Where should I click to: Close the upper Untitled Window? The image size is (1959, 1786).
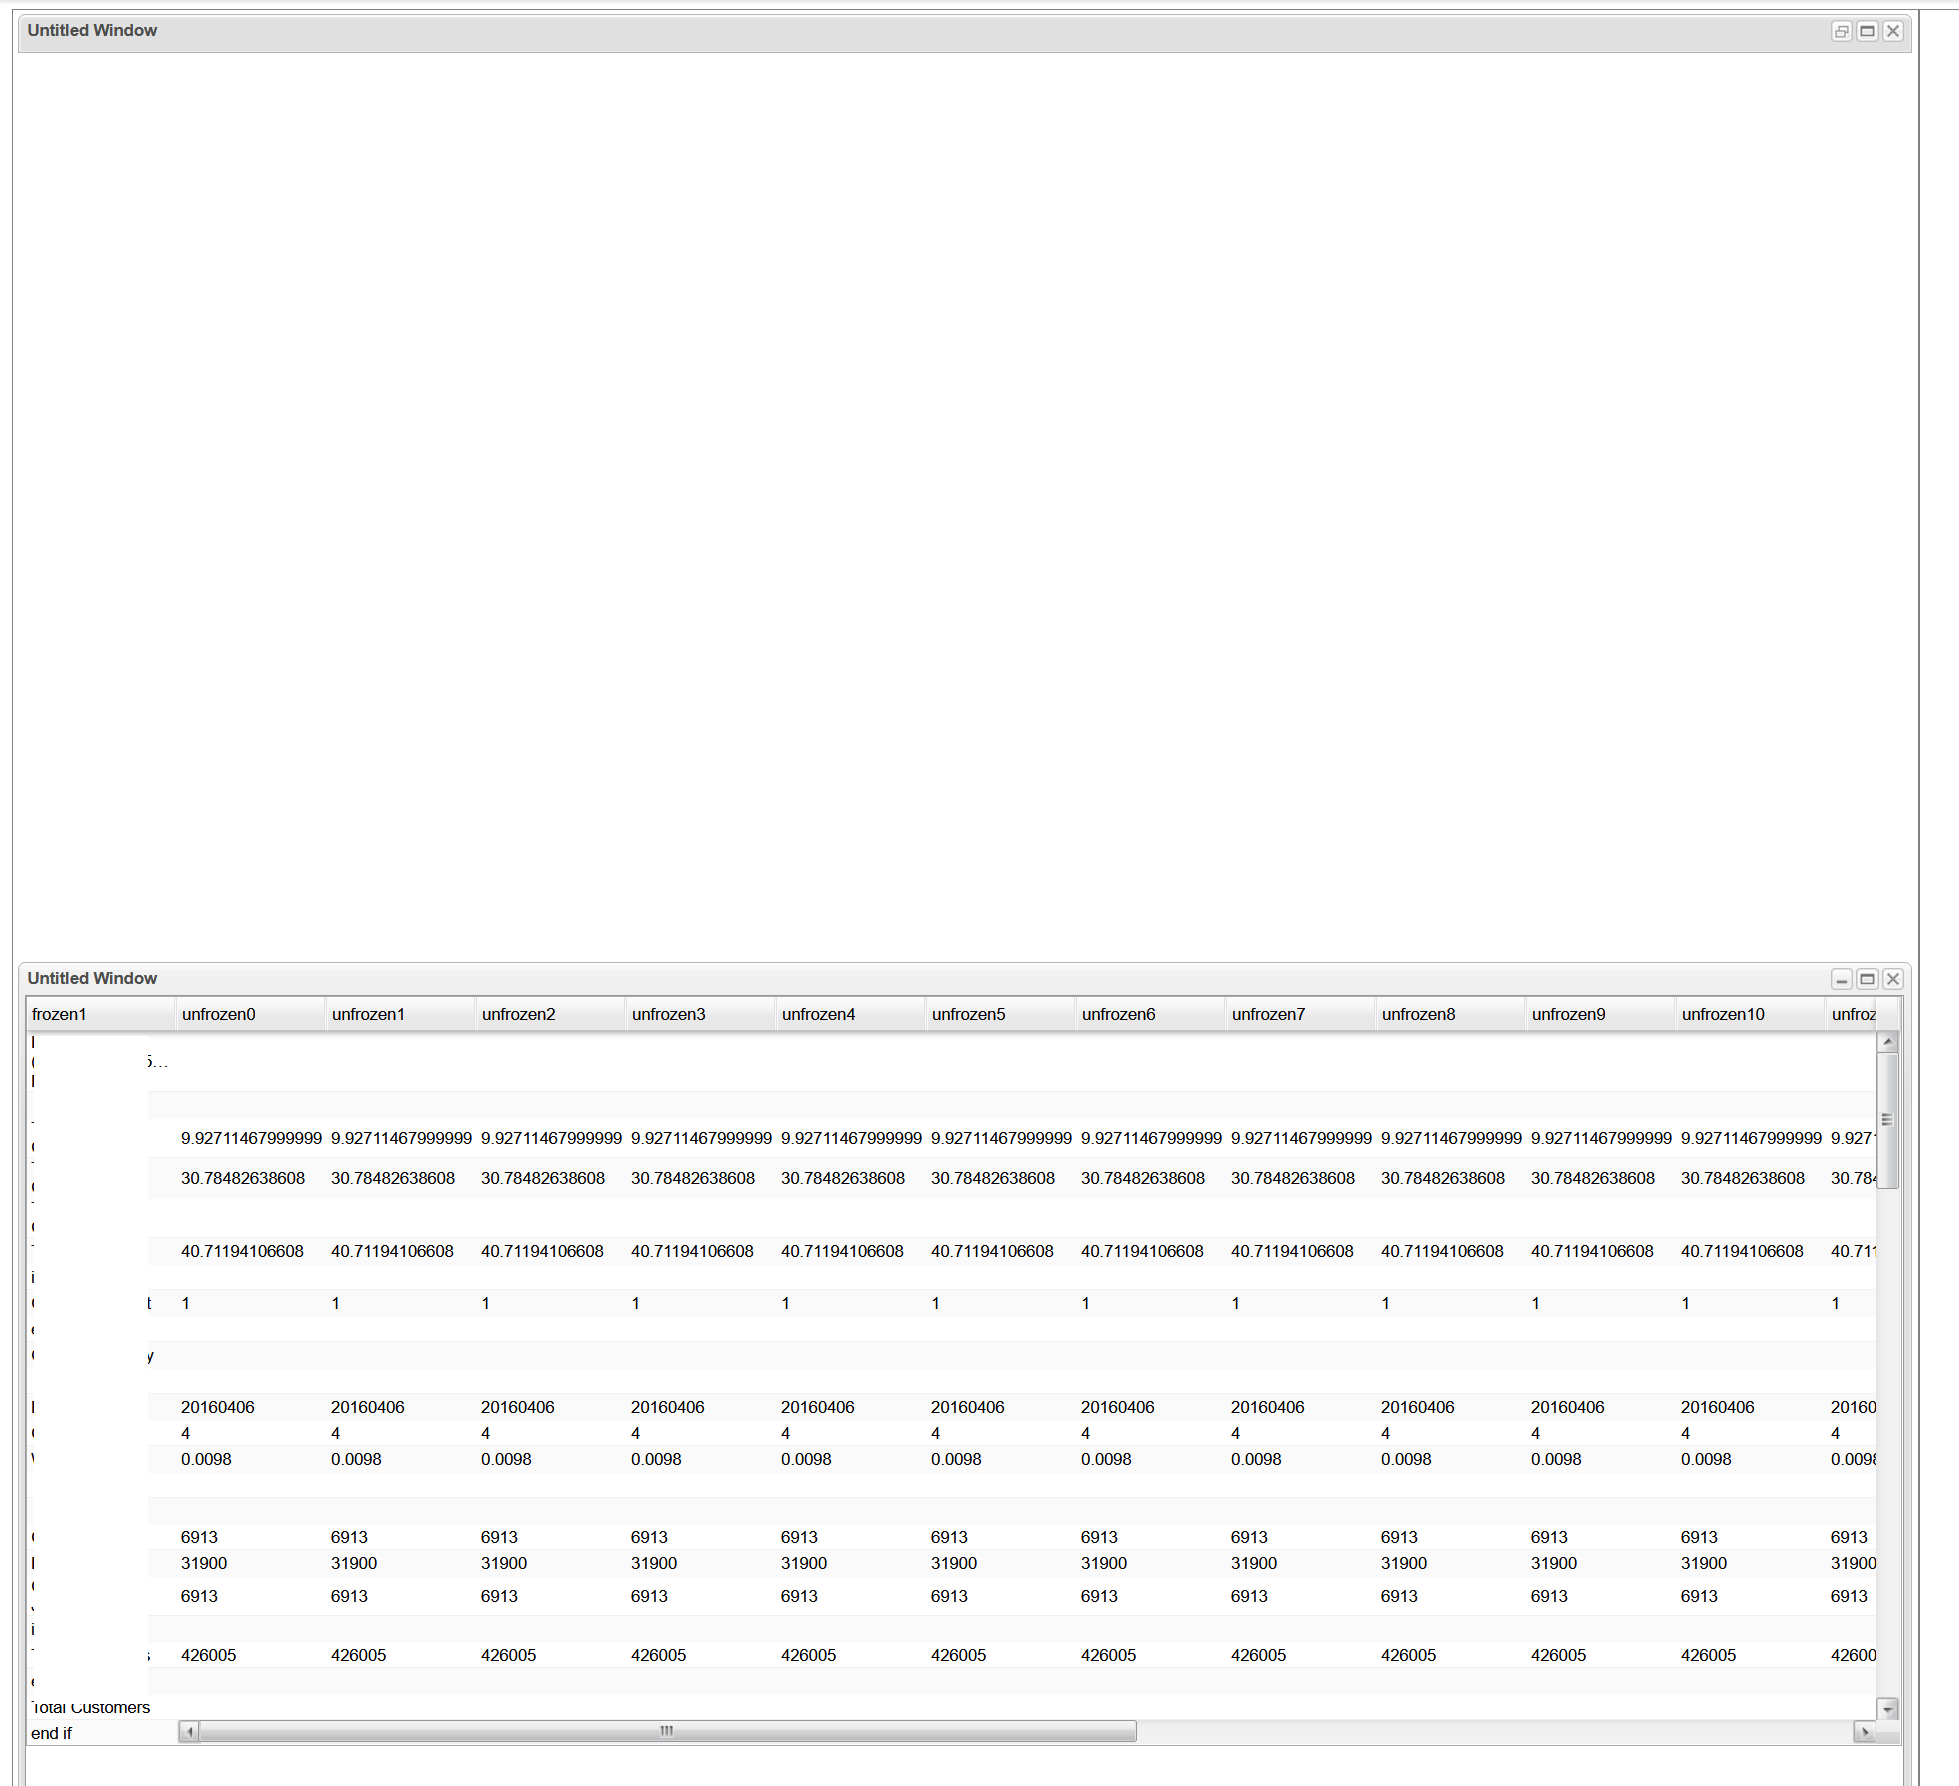(1892, 31)
